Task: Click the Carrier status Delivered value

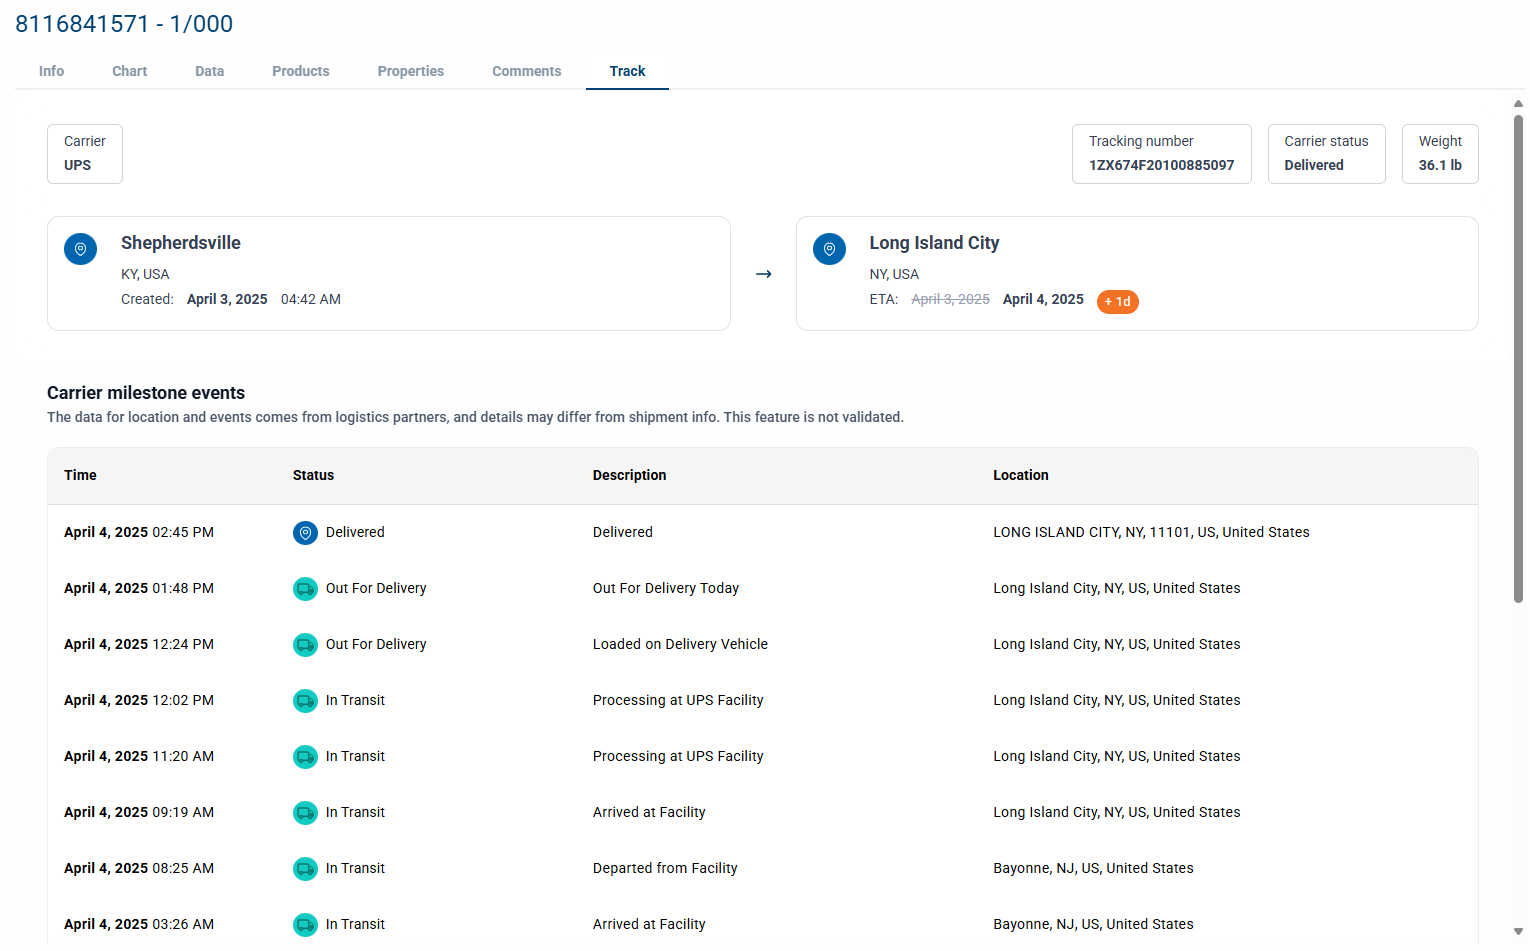Action: point(1313,165)
